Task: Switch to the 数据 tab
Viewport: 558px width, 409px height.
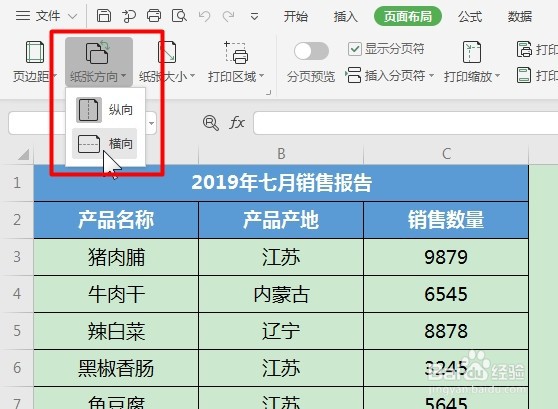Action: 520,16
